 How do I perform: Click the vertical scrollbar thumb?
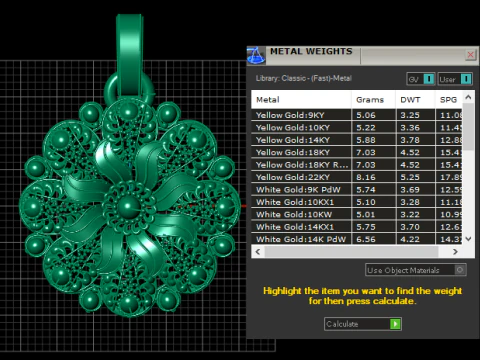click(468, 127)
